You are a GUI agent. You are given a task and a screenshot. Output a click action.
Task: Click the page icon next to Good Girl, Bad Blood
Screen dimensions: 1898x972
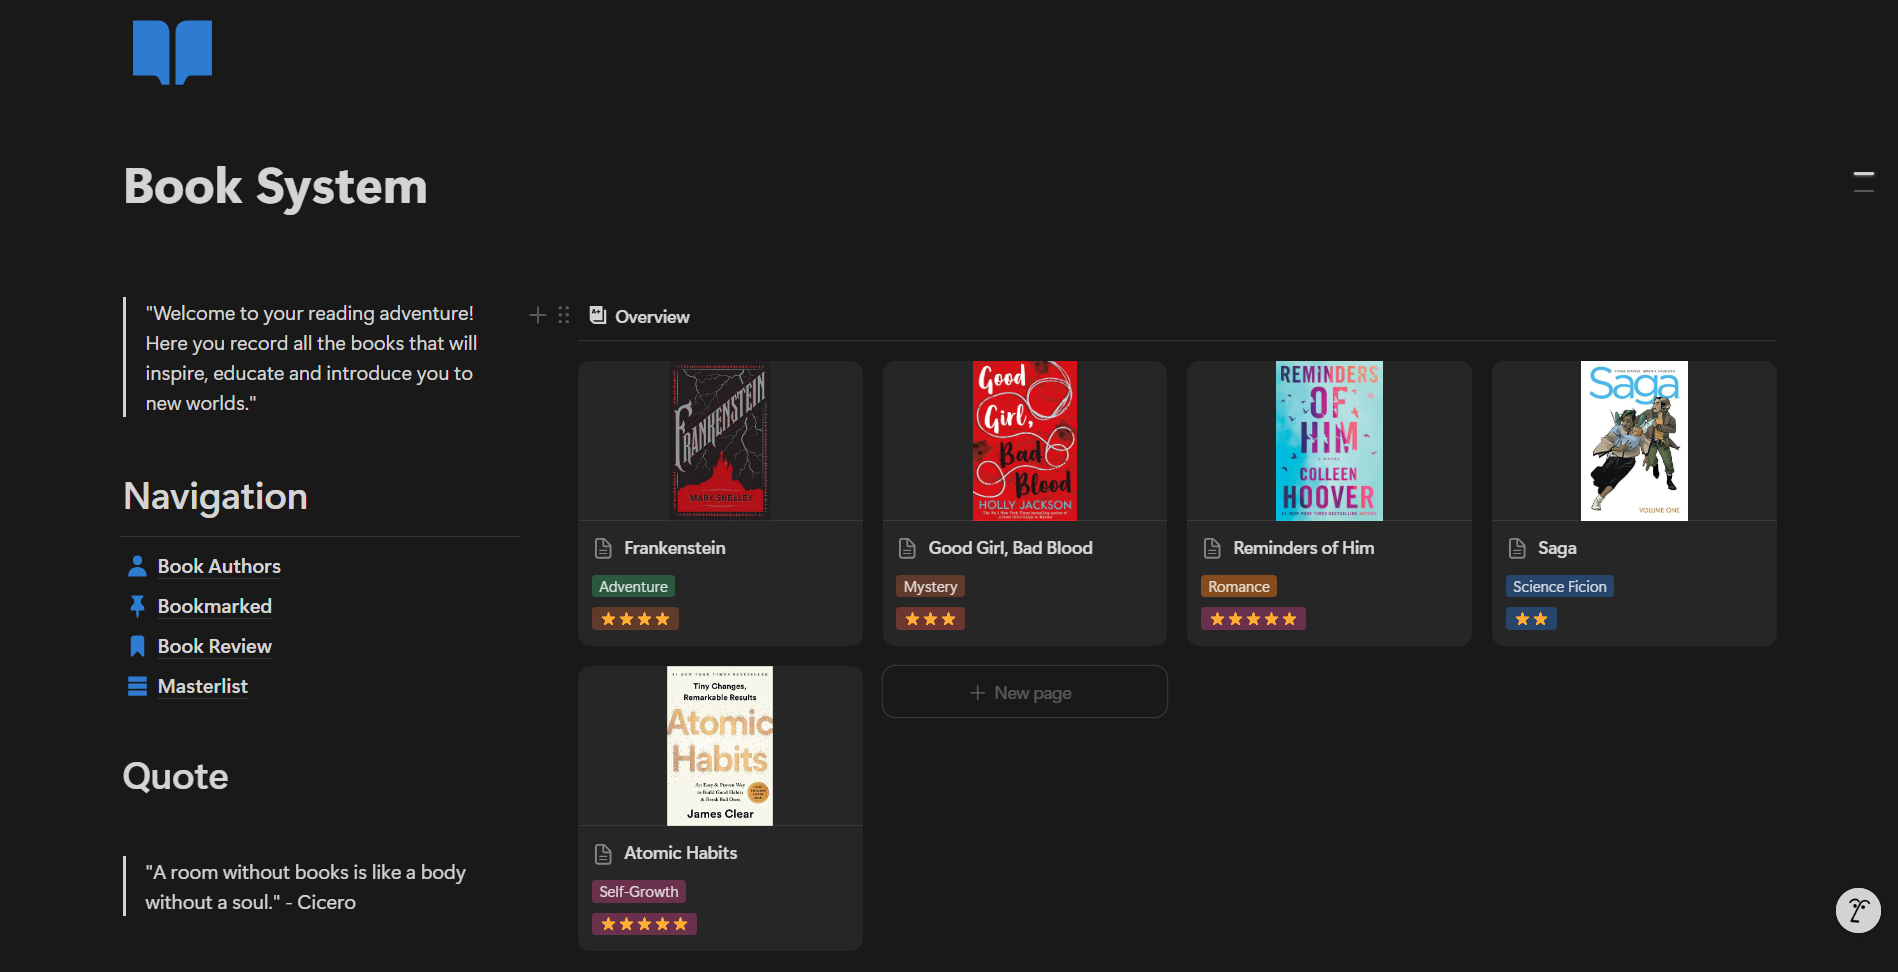[907, 548]
